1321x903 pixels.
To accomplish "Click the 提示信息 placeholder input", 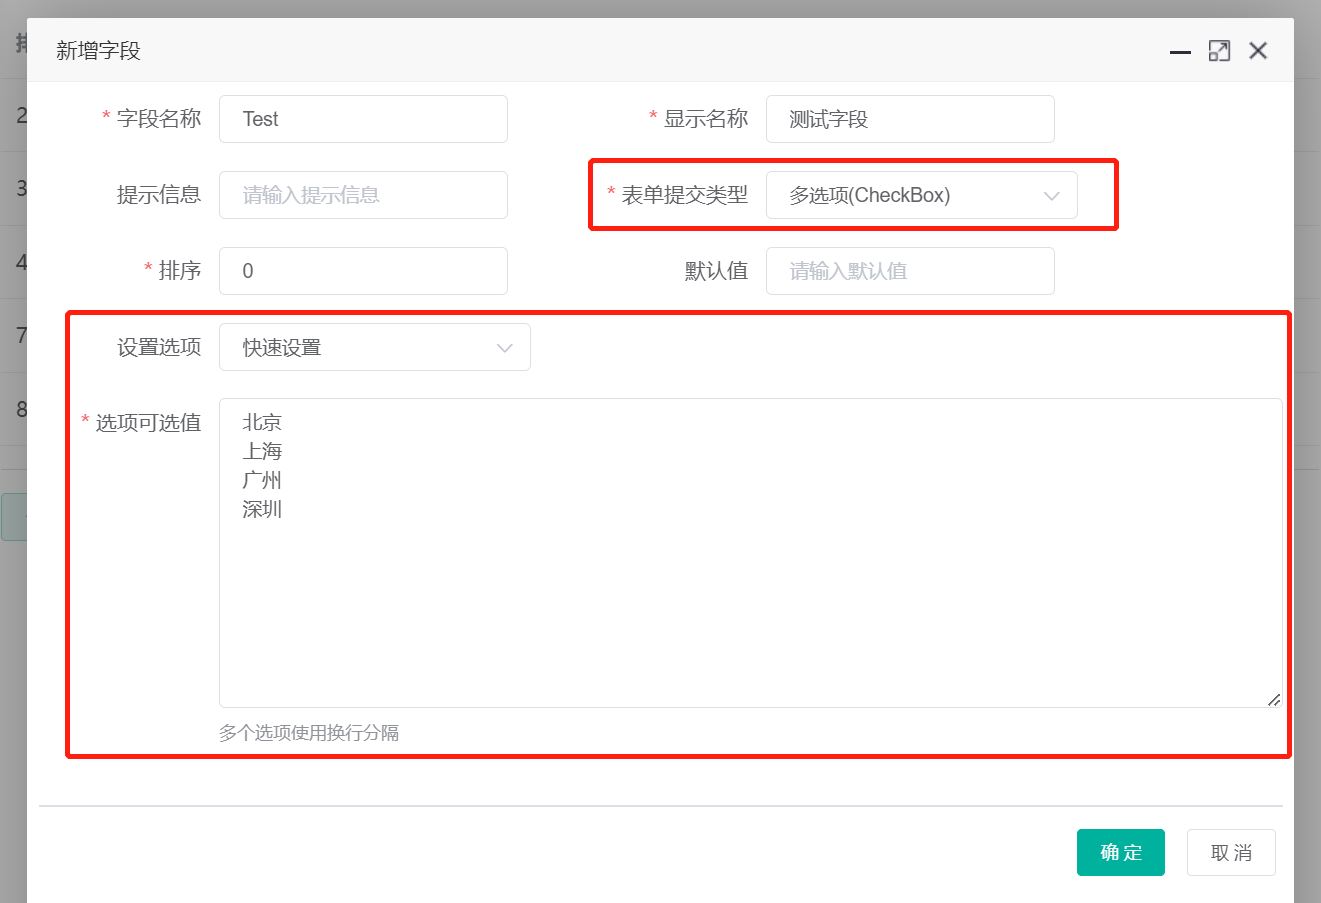I will [363, 195].
